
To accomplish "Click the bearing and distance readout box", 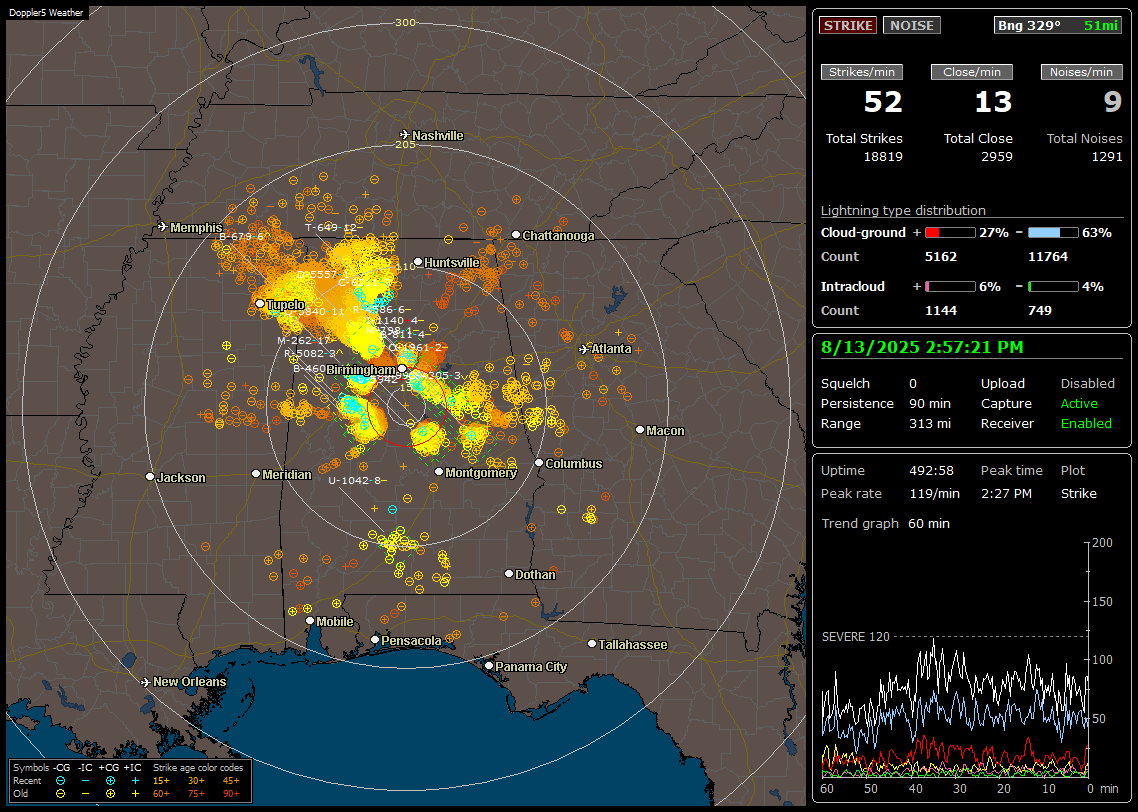I will (x=1057, y=25).
